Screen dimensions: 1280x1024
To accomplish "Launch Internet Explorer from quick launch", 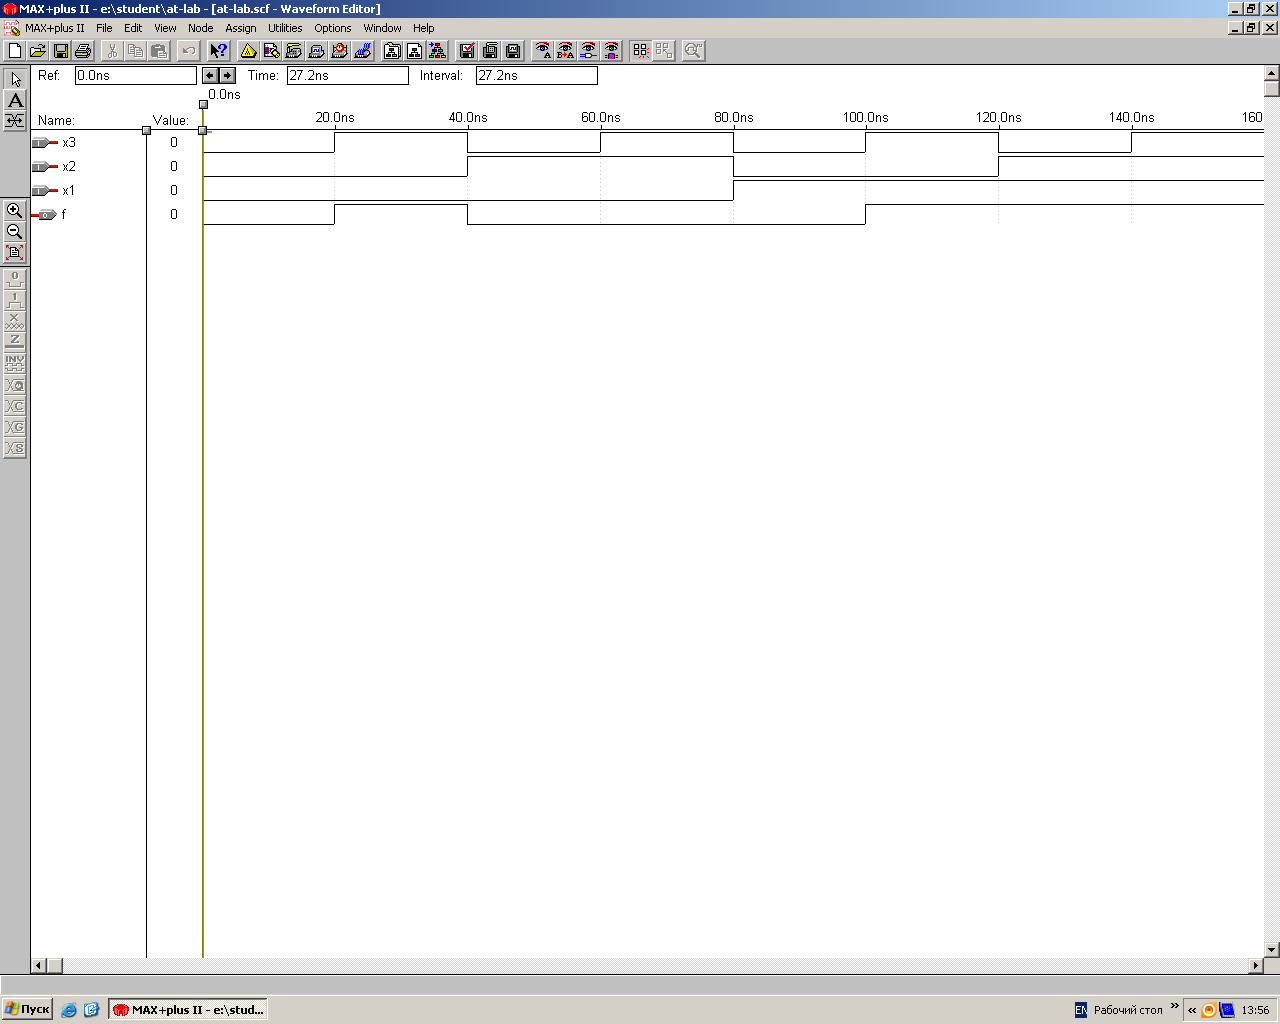I will (x=69, y=1010).
